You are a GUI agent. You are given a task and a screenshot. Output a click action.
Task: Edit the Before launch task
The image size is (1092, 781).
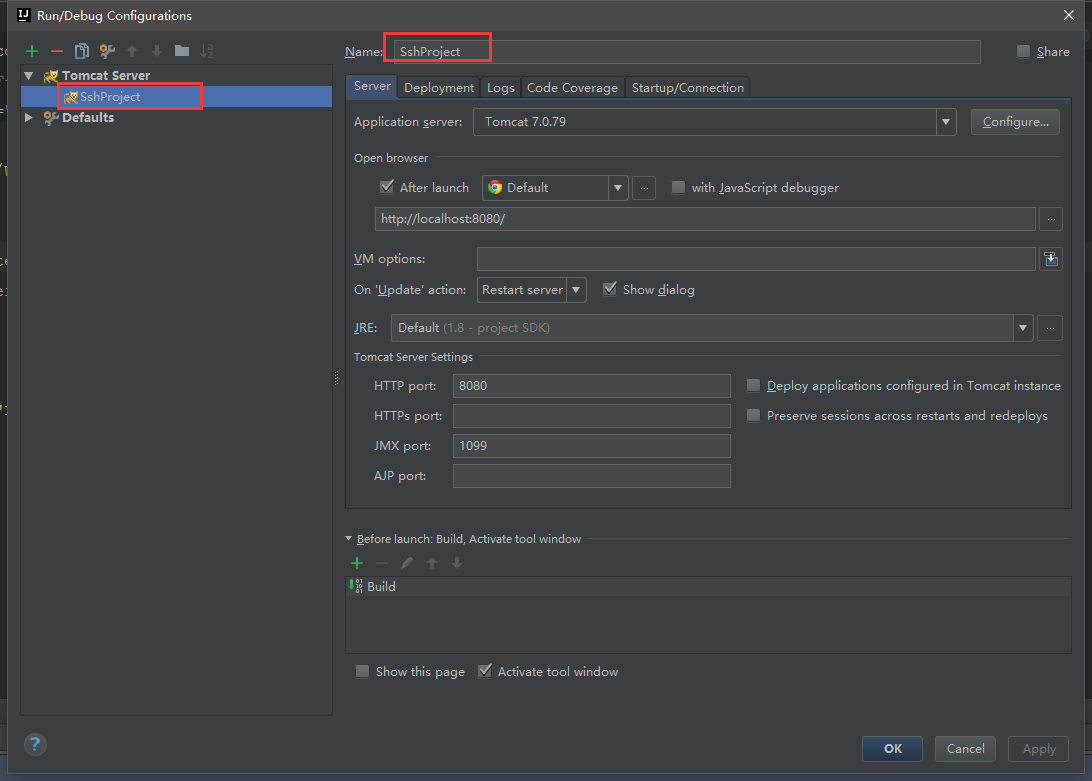[407, 563]
